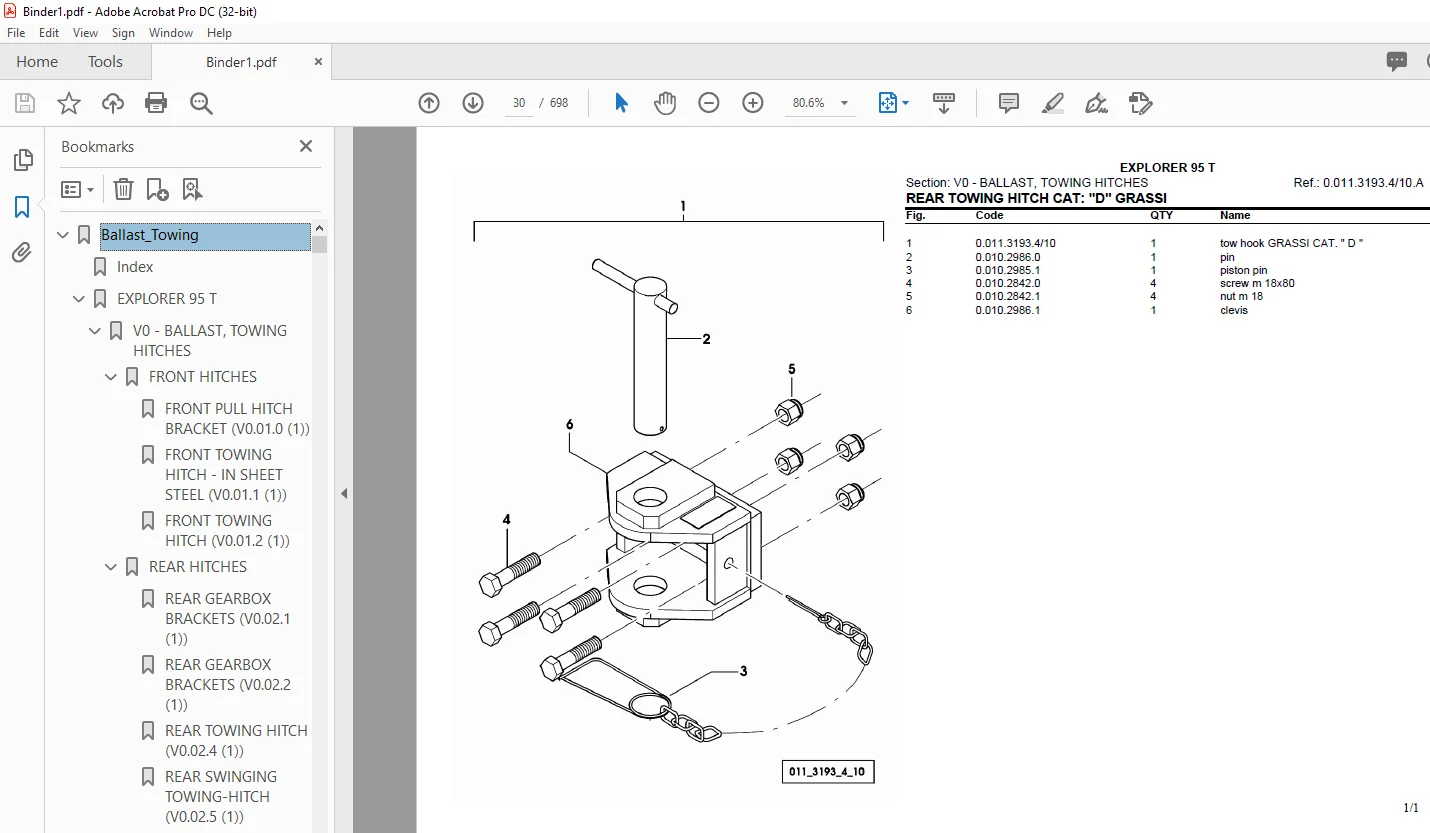Screen dimensions: 1430x833
Task: Open the bookmark options dropdown menu
Action: coord(77,189)
